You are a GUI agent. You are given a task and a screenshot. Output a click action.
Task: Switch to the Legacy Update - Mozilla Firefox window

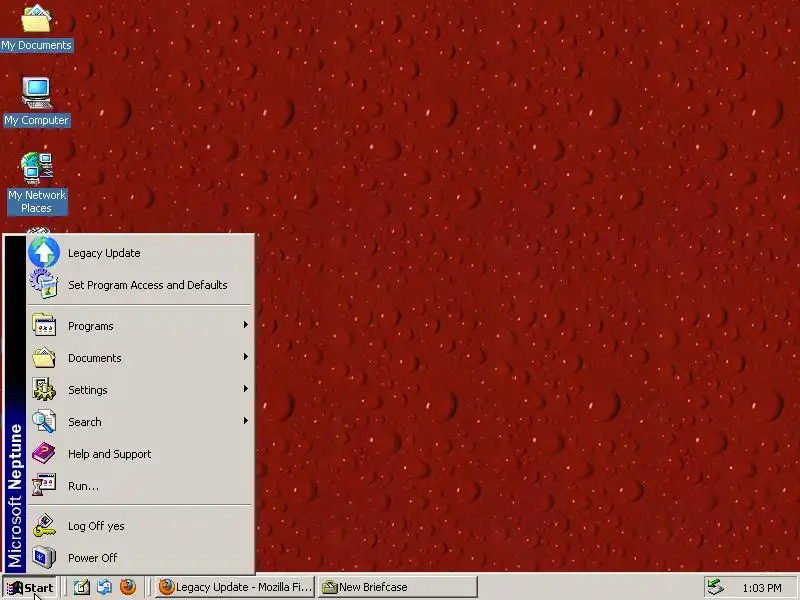pos(235,587)
